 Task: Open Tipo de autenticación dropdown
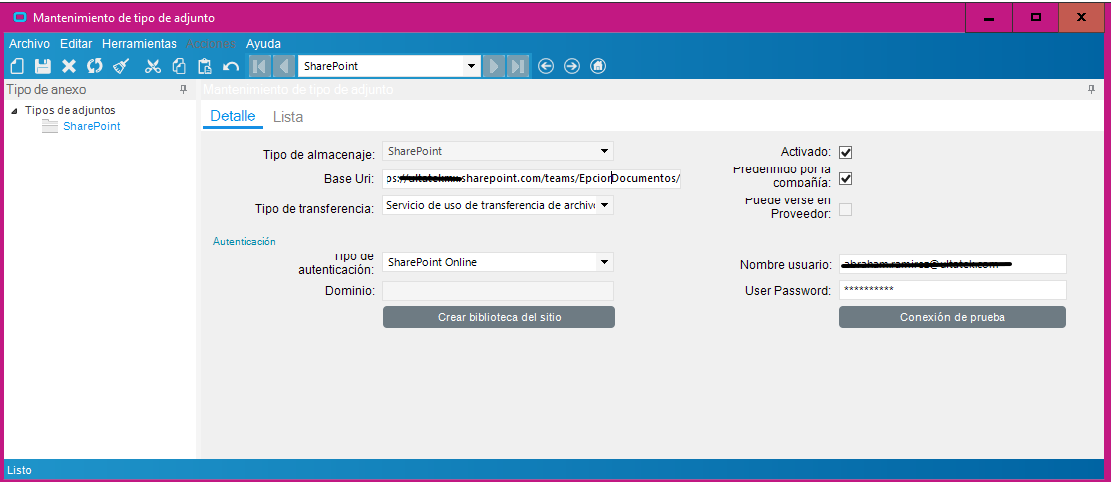(604, 262)
